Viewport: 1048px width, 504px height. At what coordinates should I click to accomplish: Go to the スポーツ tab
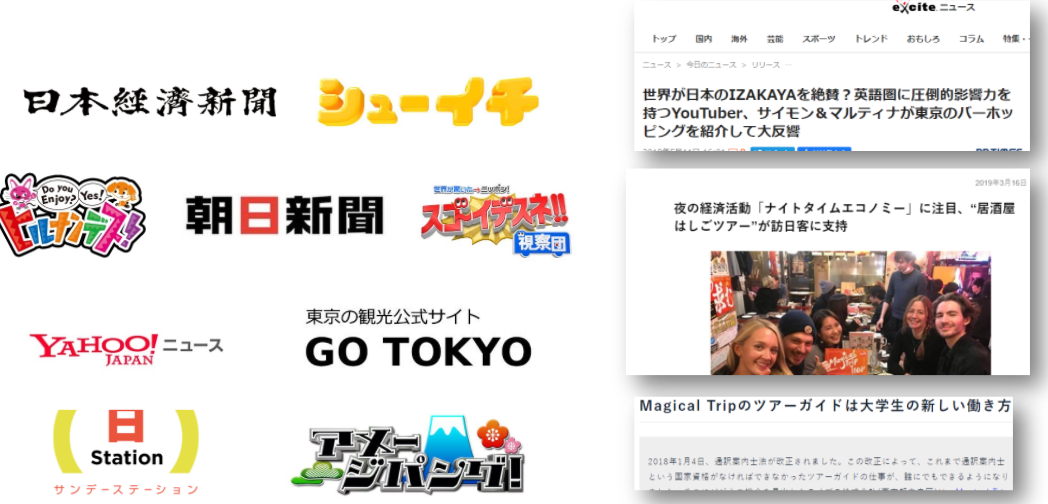coord(819,39)
